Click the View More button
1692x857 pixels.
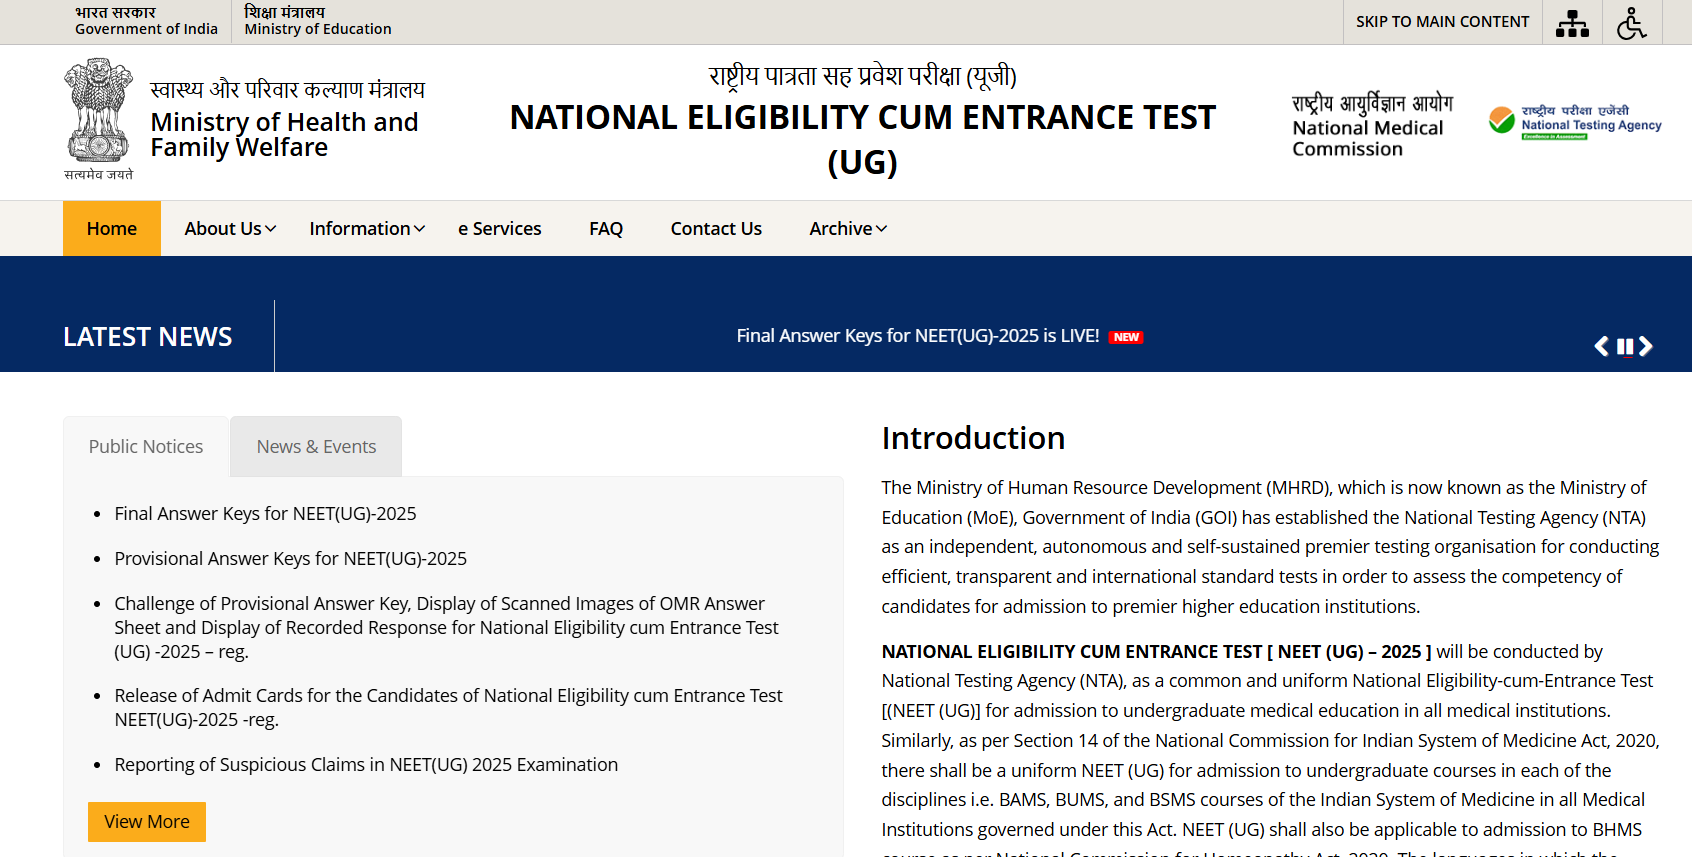147,822
